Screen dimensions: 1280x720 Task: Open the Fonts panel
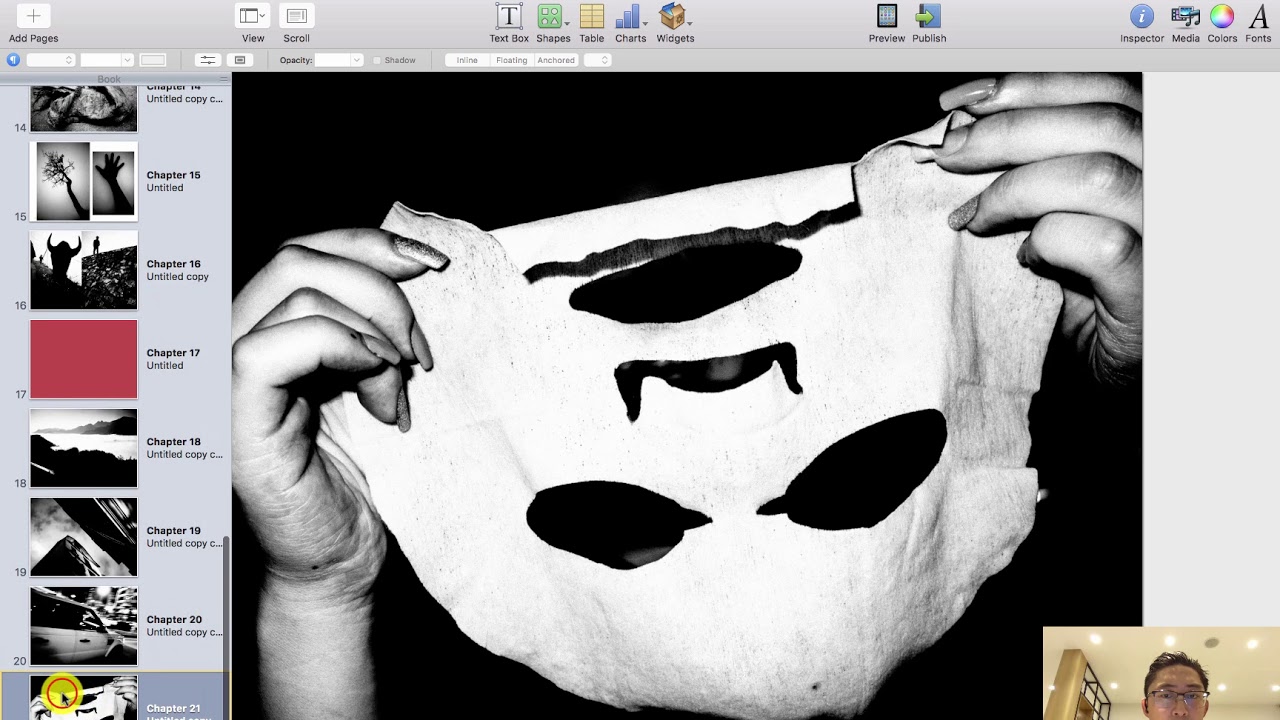tap(1259, 16)
